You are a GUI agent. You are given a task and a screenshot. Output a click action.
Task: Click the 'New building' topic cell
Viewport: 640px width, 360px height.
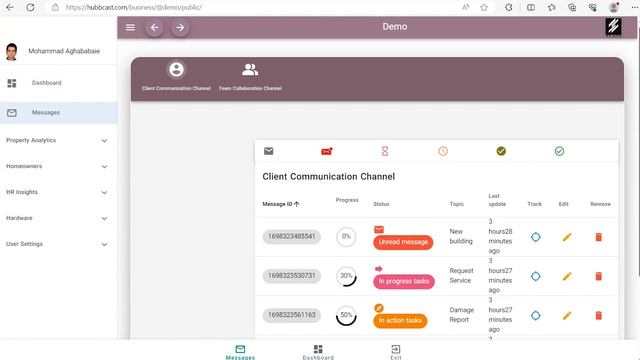tap(461, 236)
